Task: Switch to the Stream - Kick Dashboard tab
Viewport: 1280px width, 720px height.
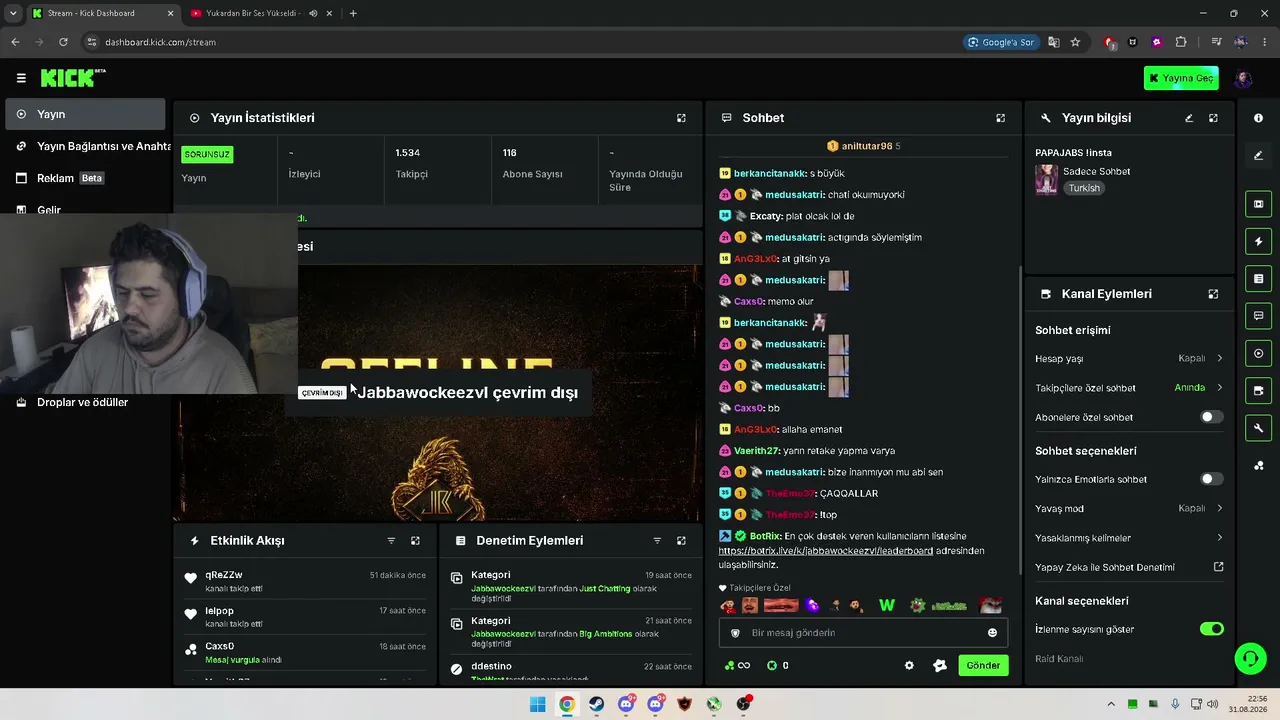Action: tap(102, 13)
